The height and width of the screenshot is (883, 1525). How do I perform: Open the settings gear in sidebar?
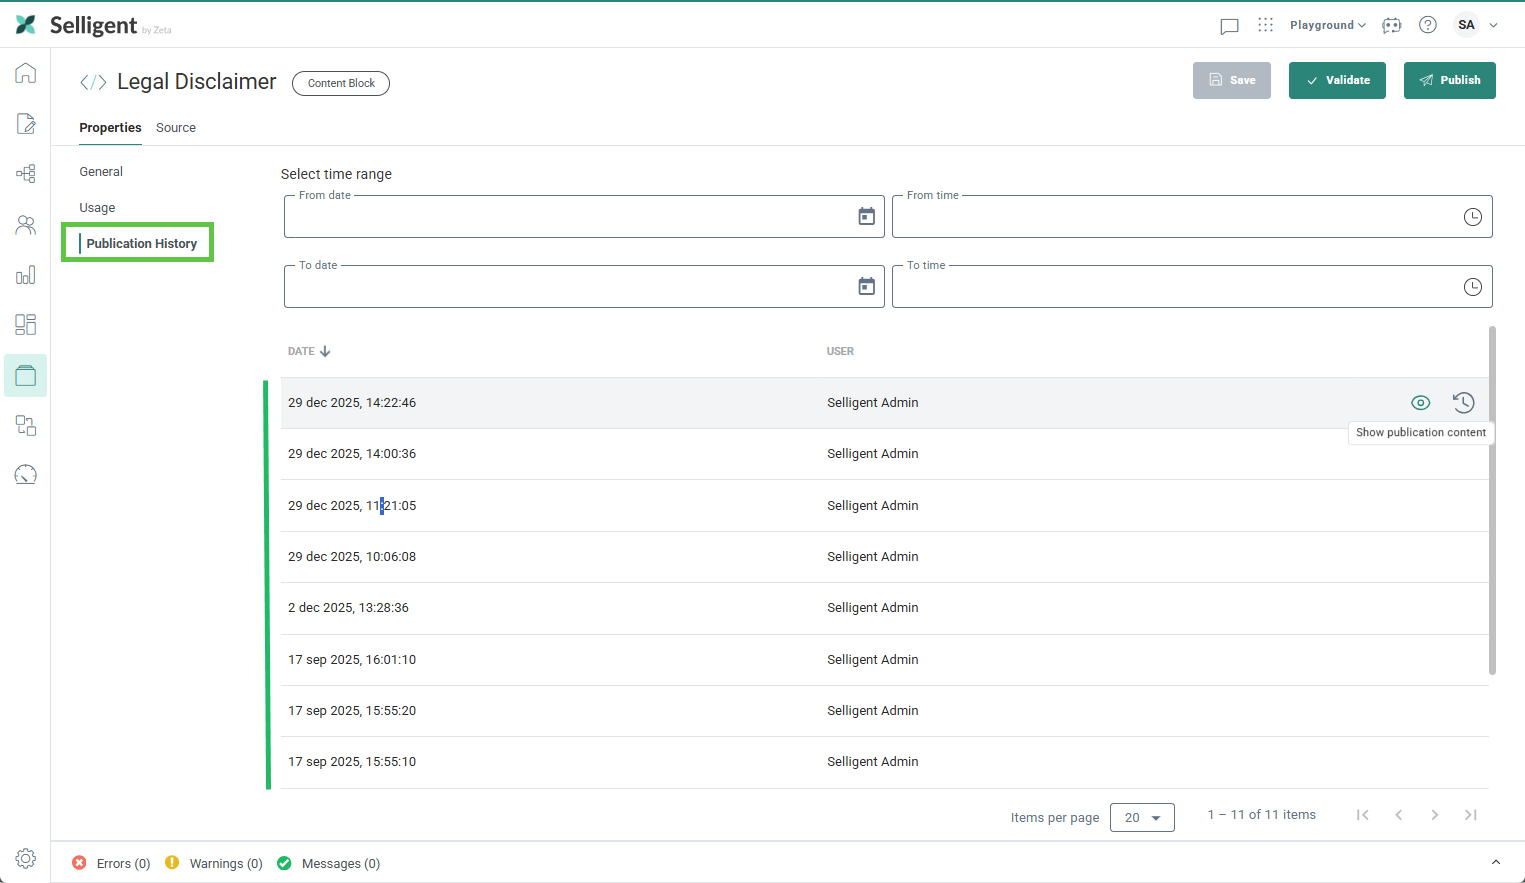coord(26,858)
